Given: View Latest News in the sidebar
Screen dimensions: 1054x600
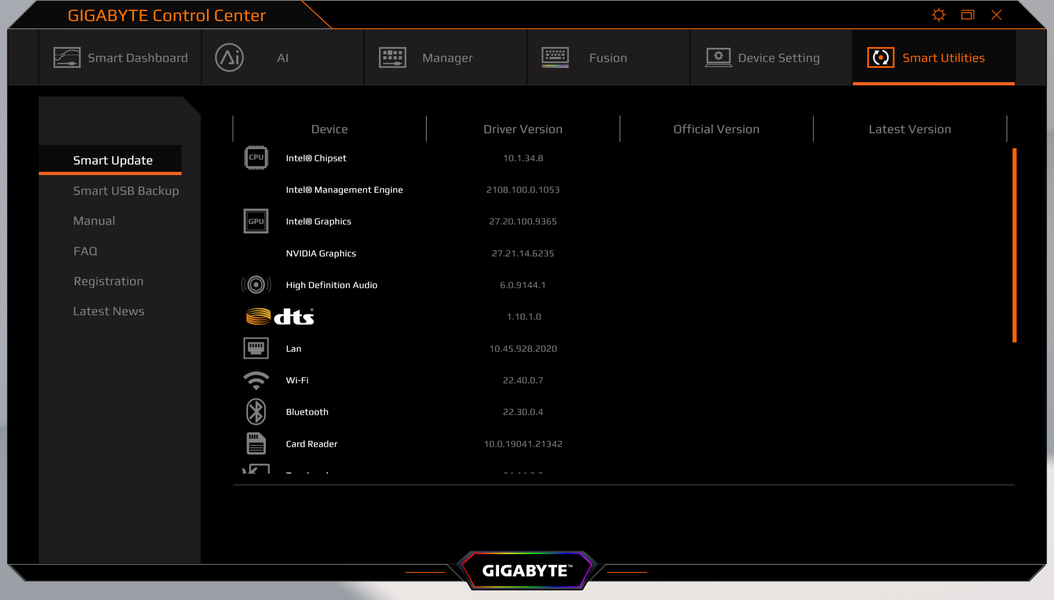Looking at the screenshot, I should (108, 312).
